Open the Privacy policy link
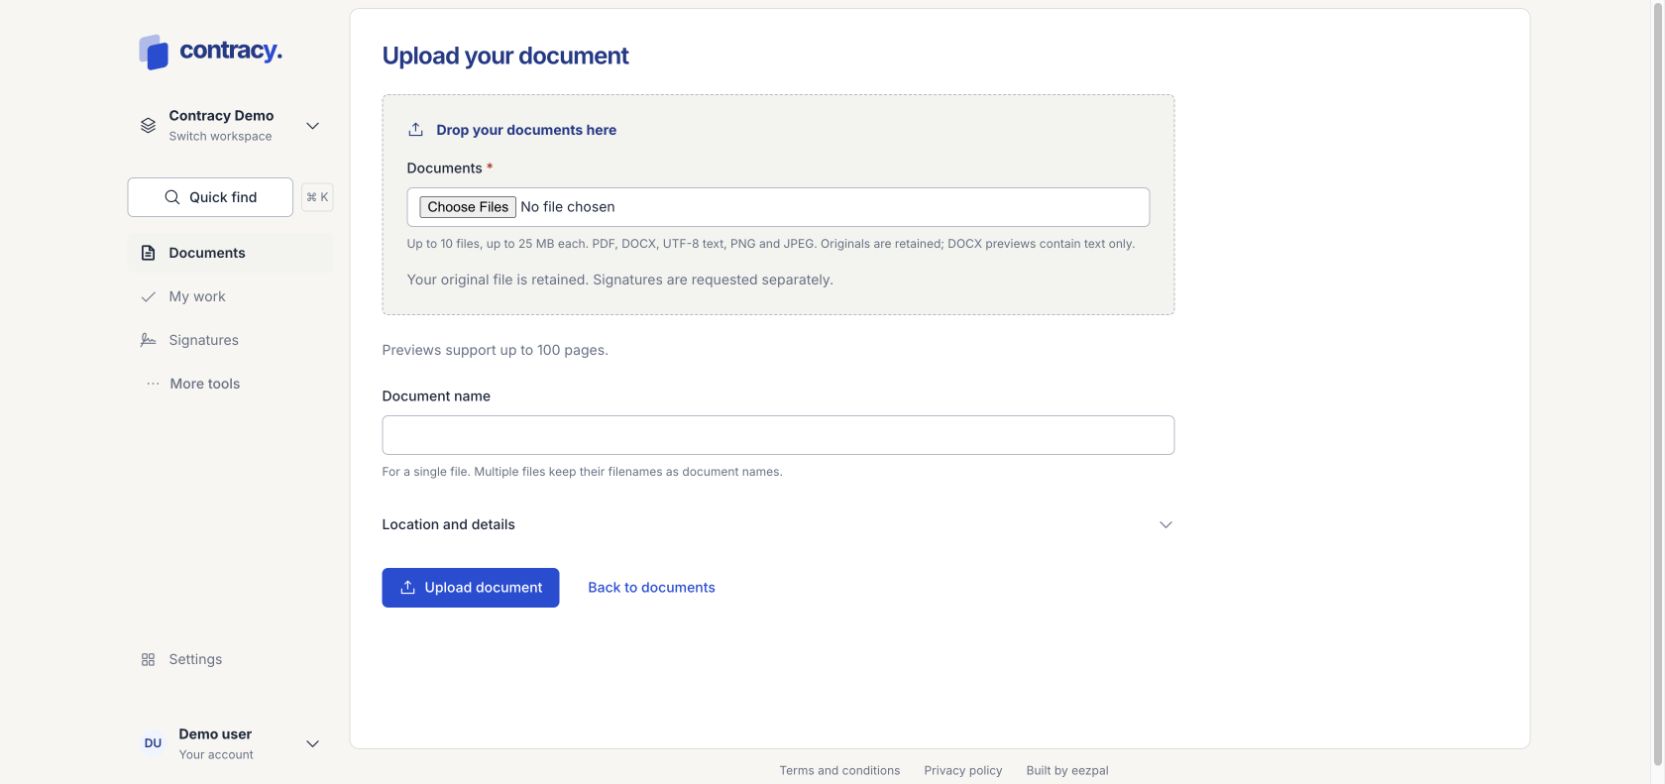 [x=963, y=771]
